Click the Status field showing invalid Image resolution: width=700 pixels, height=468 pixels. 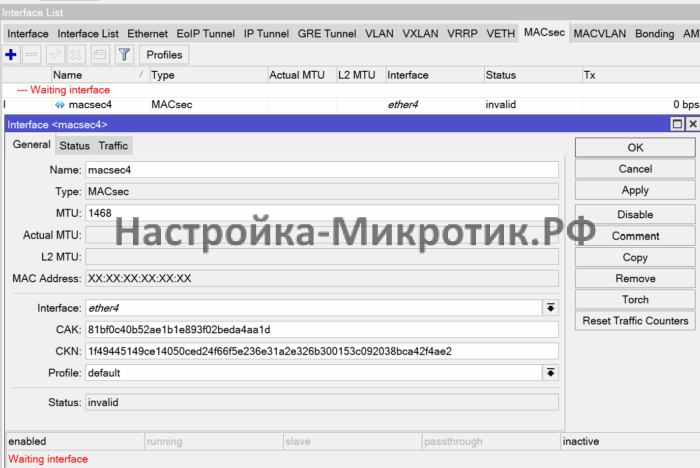(321, 403)
